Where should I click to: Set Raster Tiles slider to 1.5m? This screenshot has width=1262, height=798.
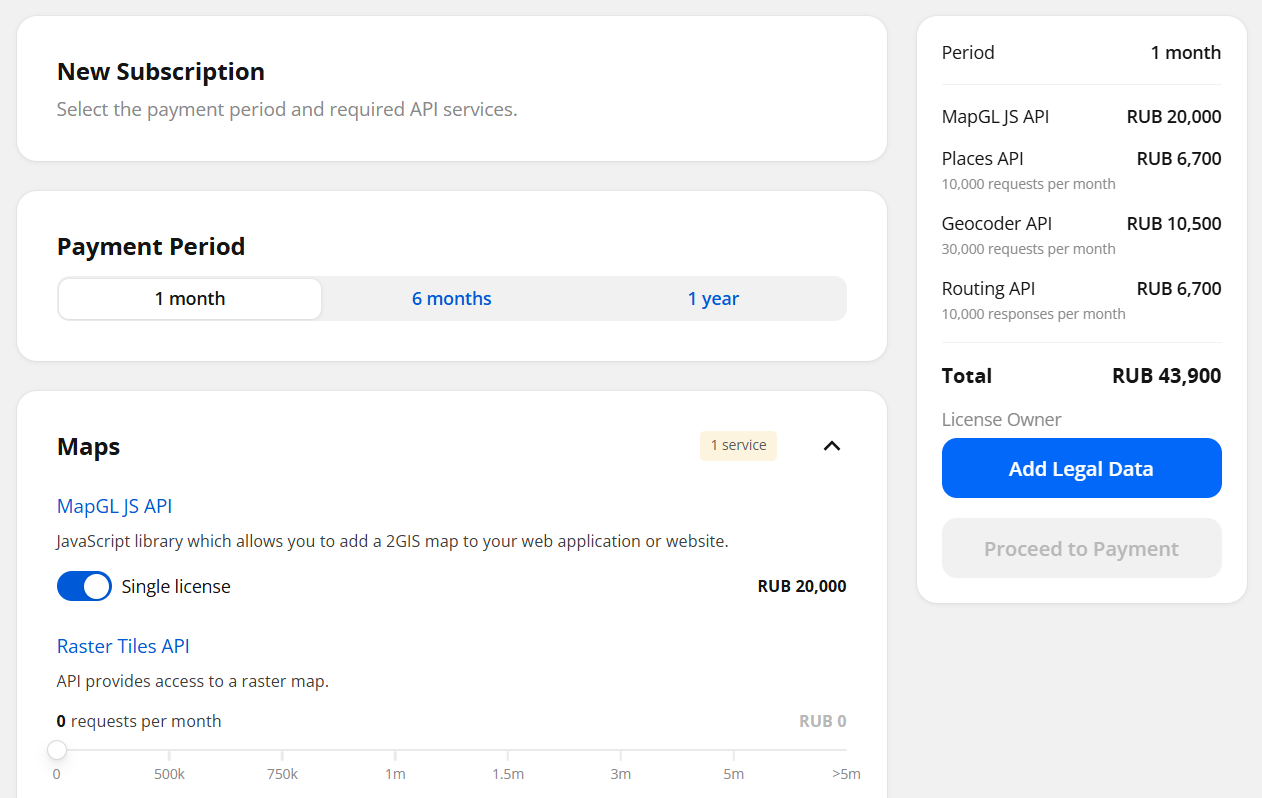pos(508,750)
